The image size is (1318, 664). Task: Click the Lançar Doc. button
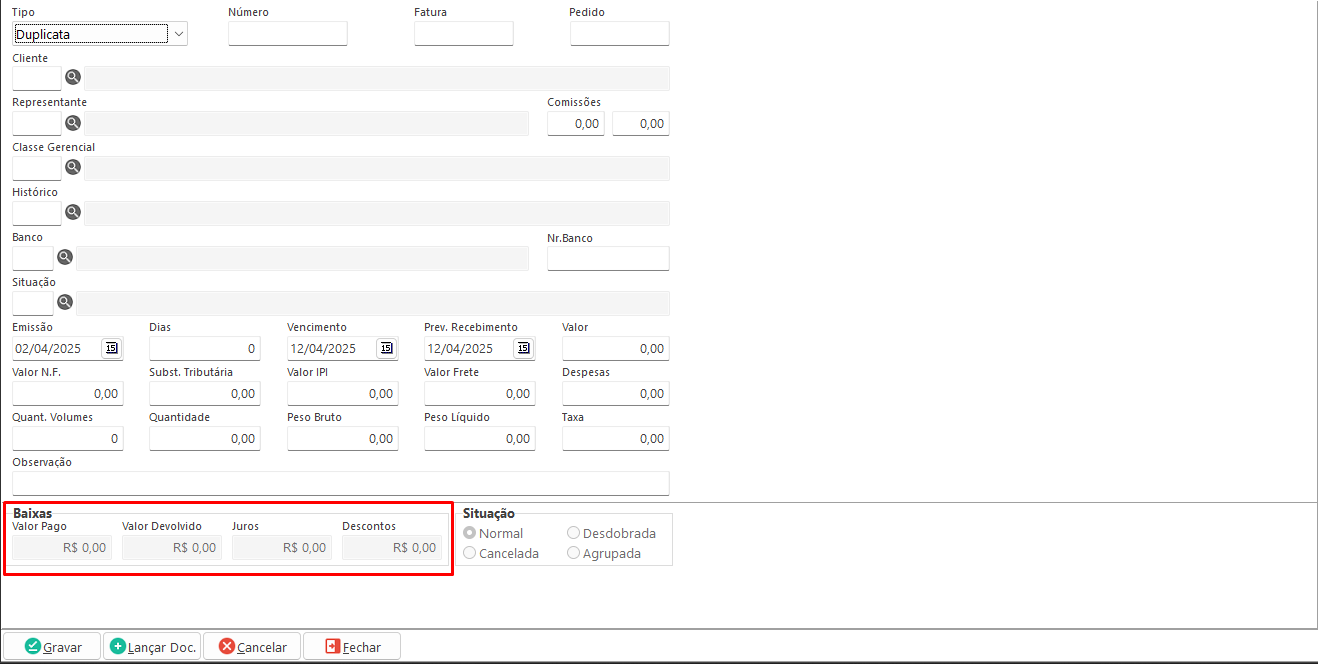tap(152, 646)
